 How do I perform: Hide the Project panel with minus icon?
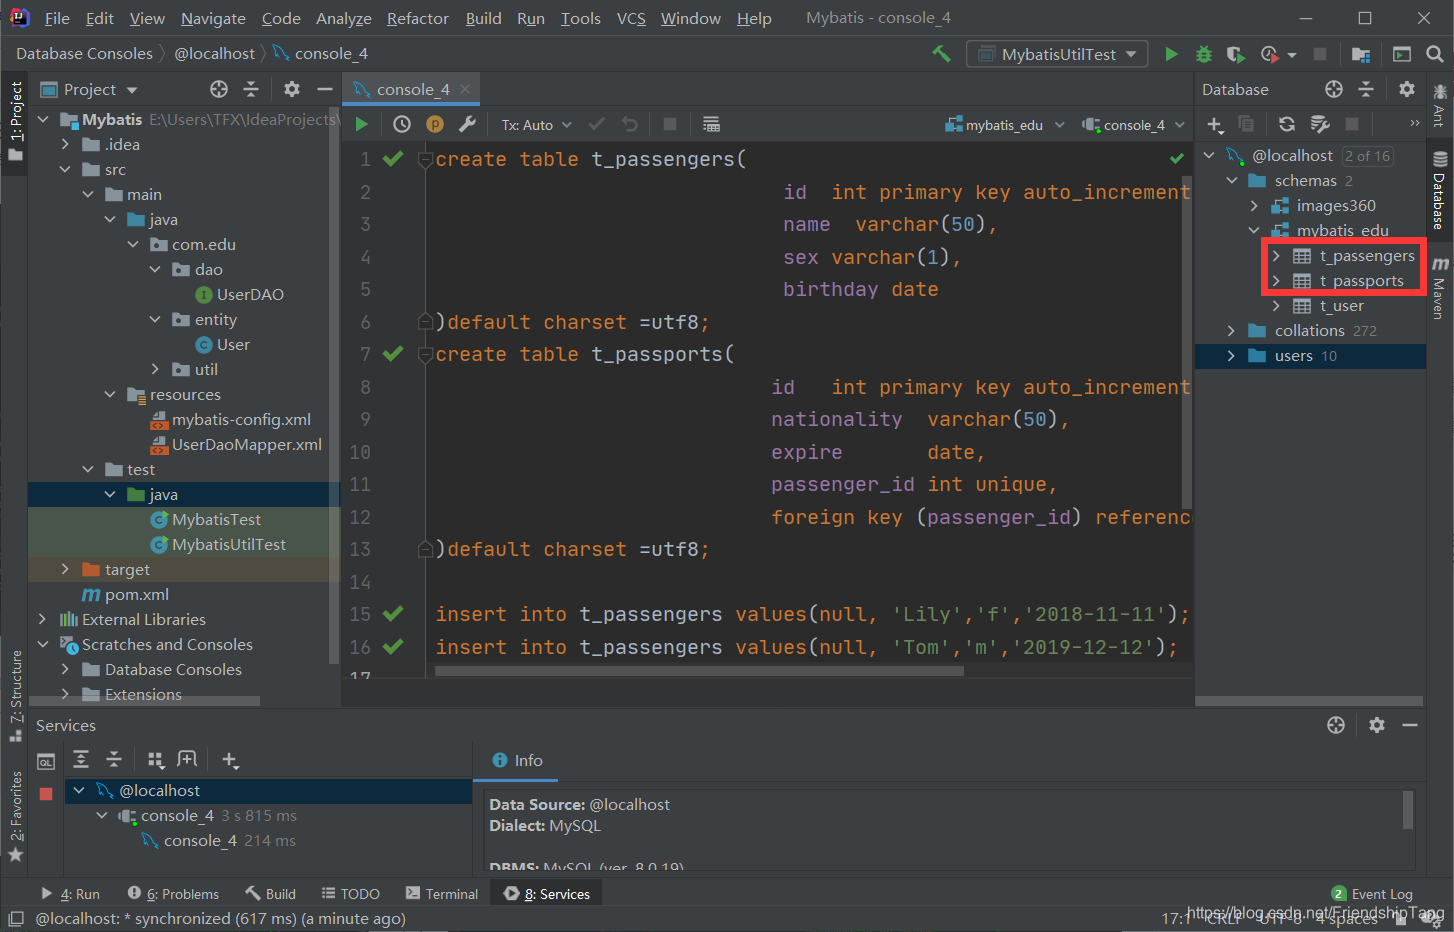click(x=324, y=89)
